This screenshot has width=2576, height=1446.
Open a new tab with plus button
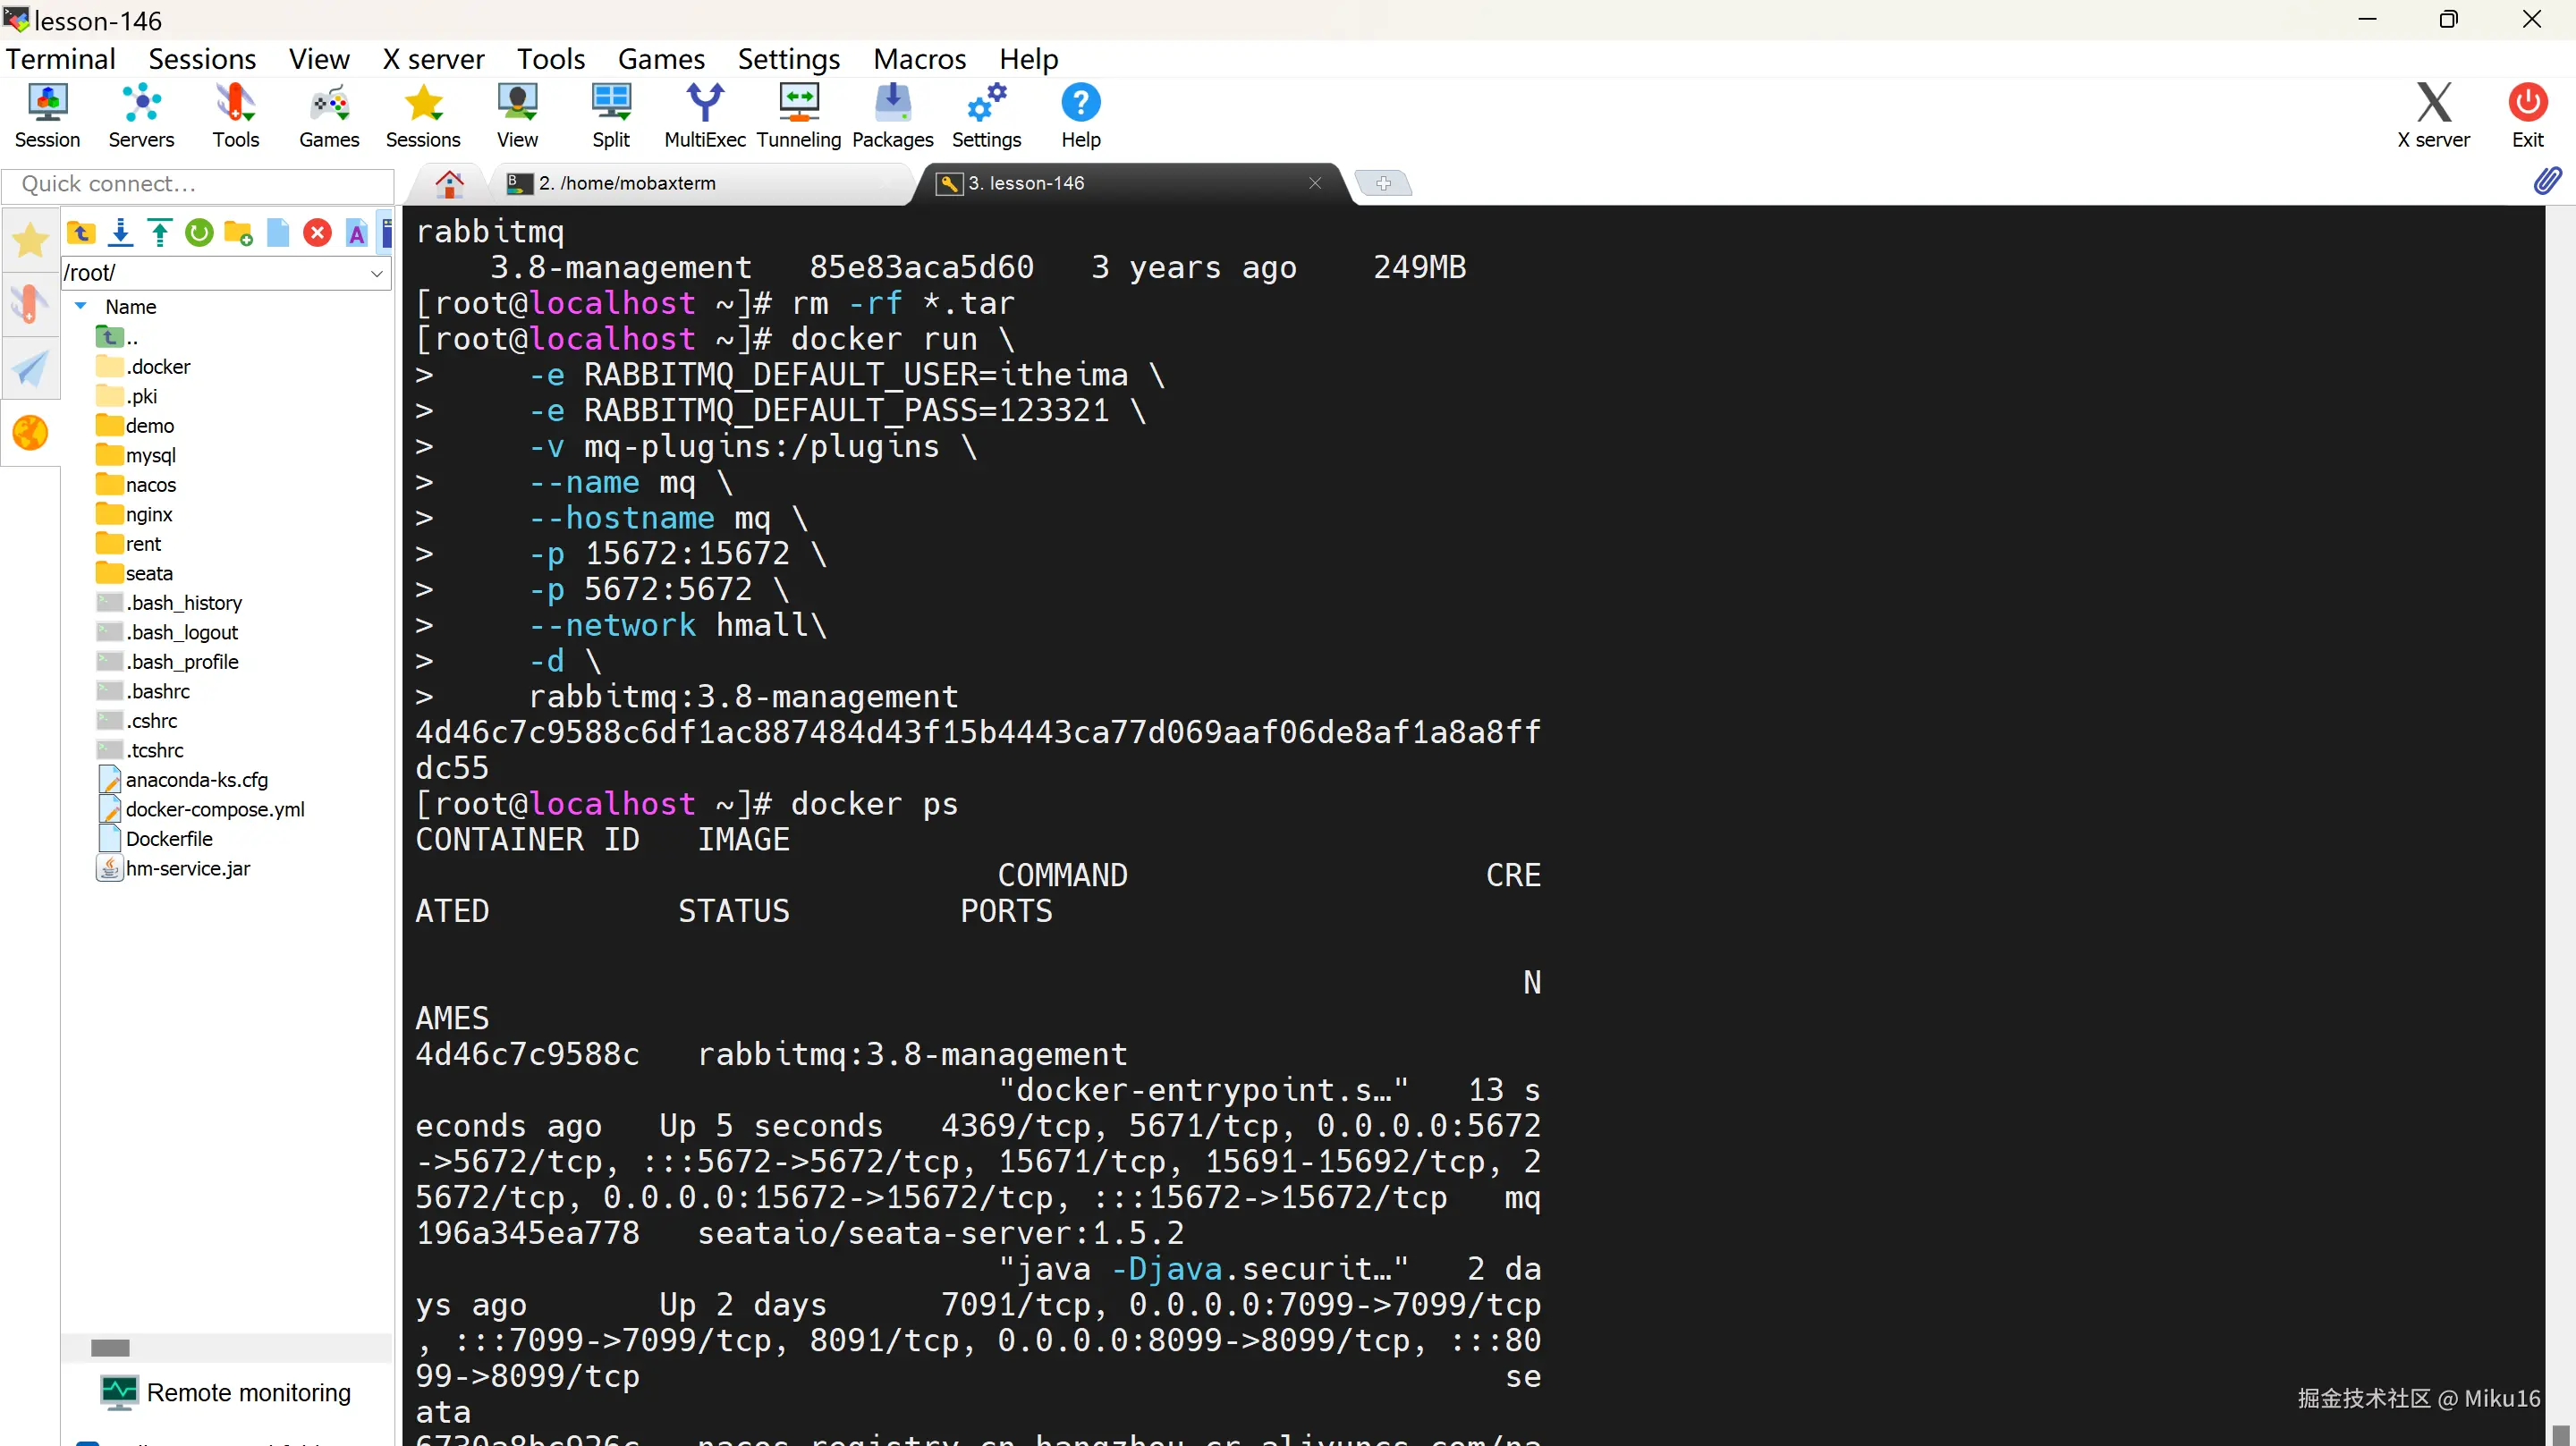1383,183
